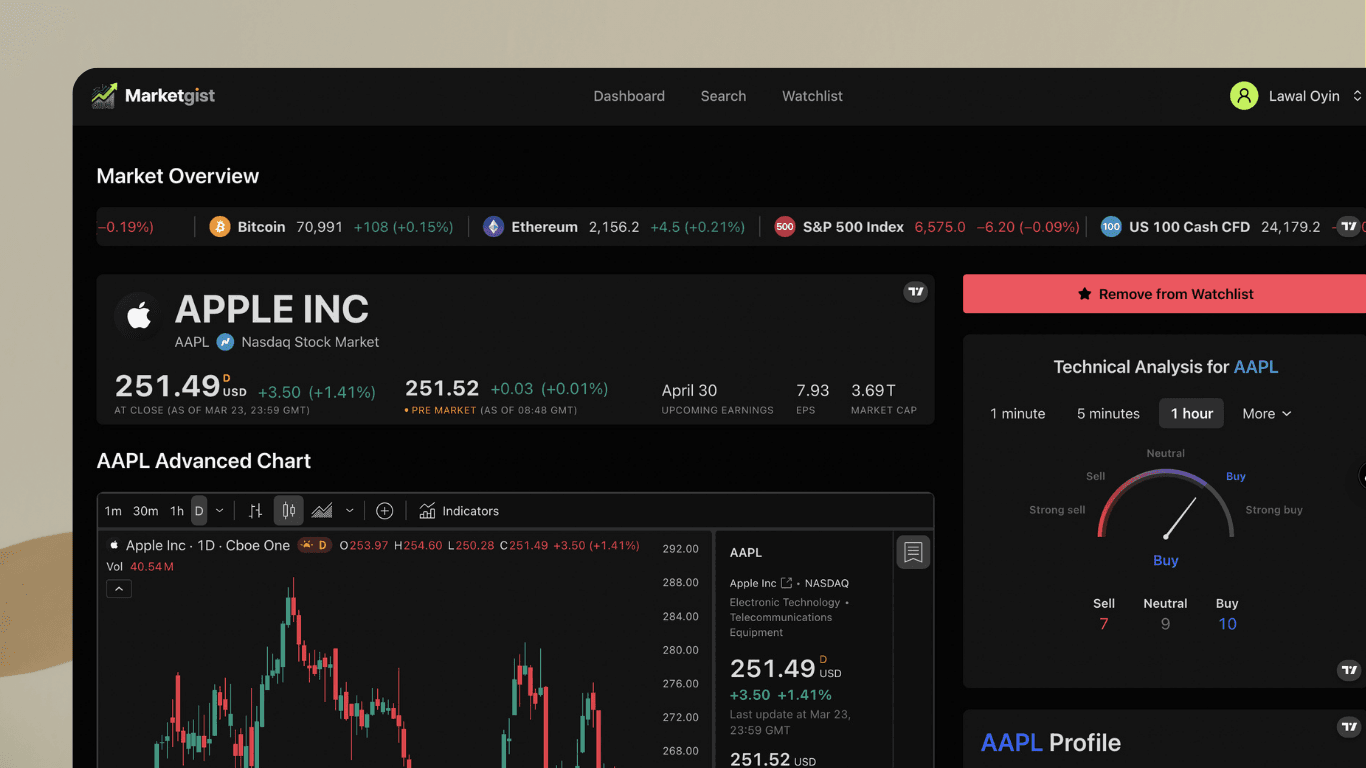Switch analysis interval to 5 minutes
This screenshot has width=1366, height=768.
tap(1107, 413)
